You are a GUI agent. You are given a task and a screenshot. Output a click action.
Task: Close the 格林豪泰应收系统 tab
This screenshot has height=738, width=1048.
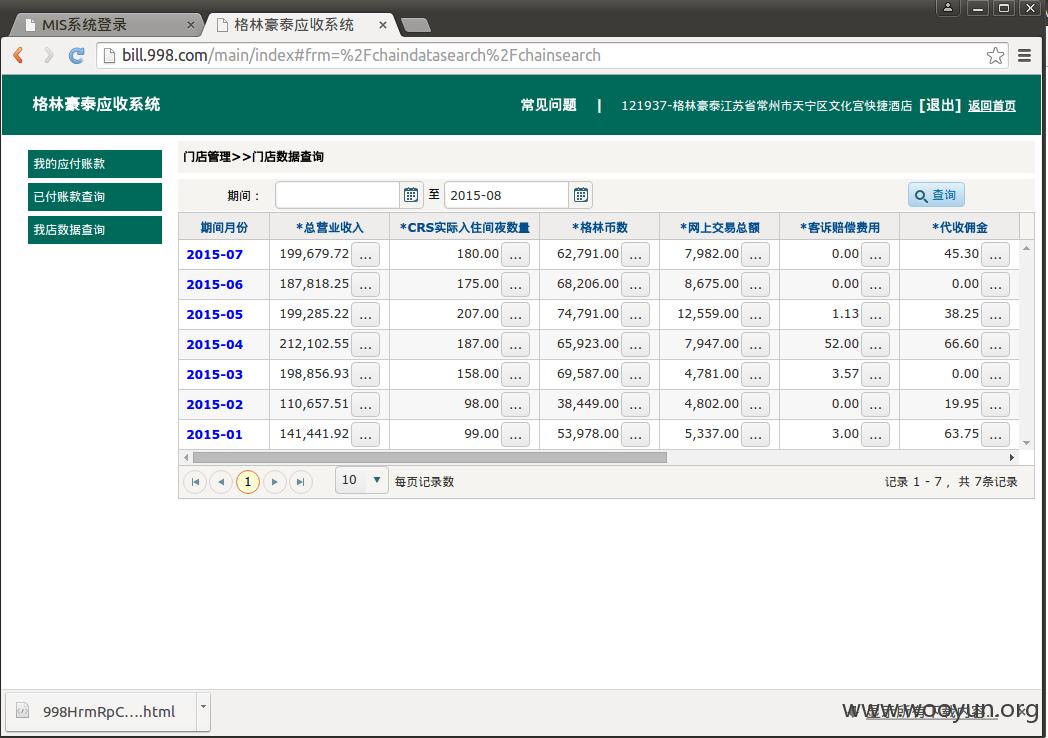382,25
